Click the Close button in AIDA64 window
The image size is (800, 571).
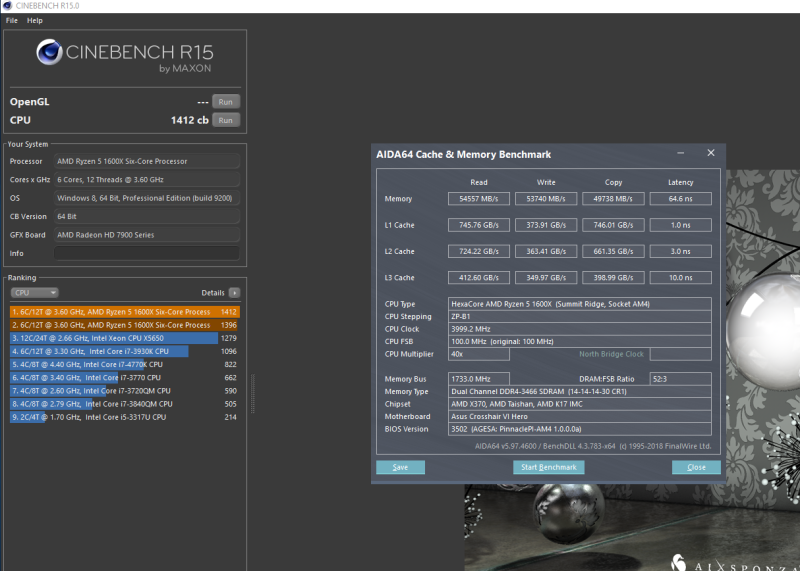click(x=696, y=467)
